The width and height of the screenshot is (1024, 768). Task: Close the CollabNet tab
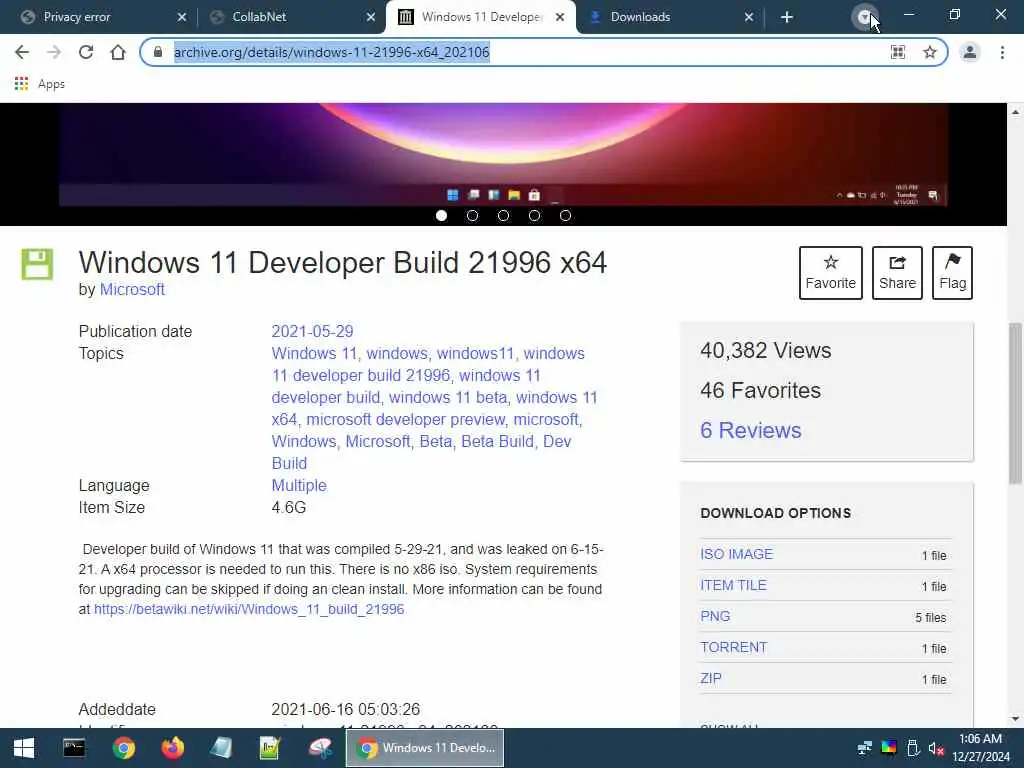pyautogui.click(x=371, y=17)
